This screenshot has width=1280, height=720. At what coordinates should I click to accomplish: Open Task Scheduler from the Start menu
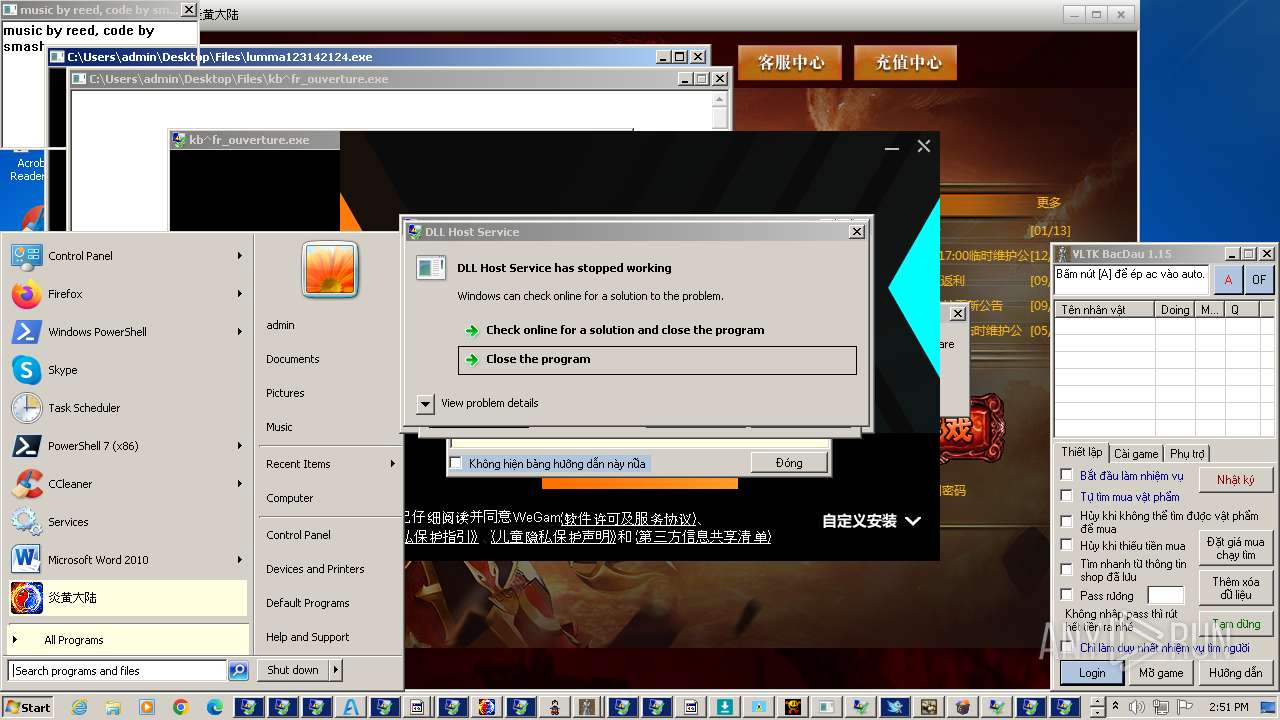(127, 408)
